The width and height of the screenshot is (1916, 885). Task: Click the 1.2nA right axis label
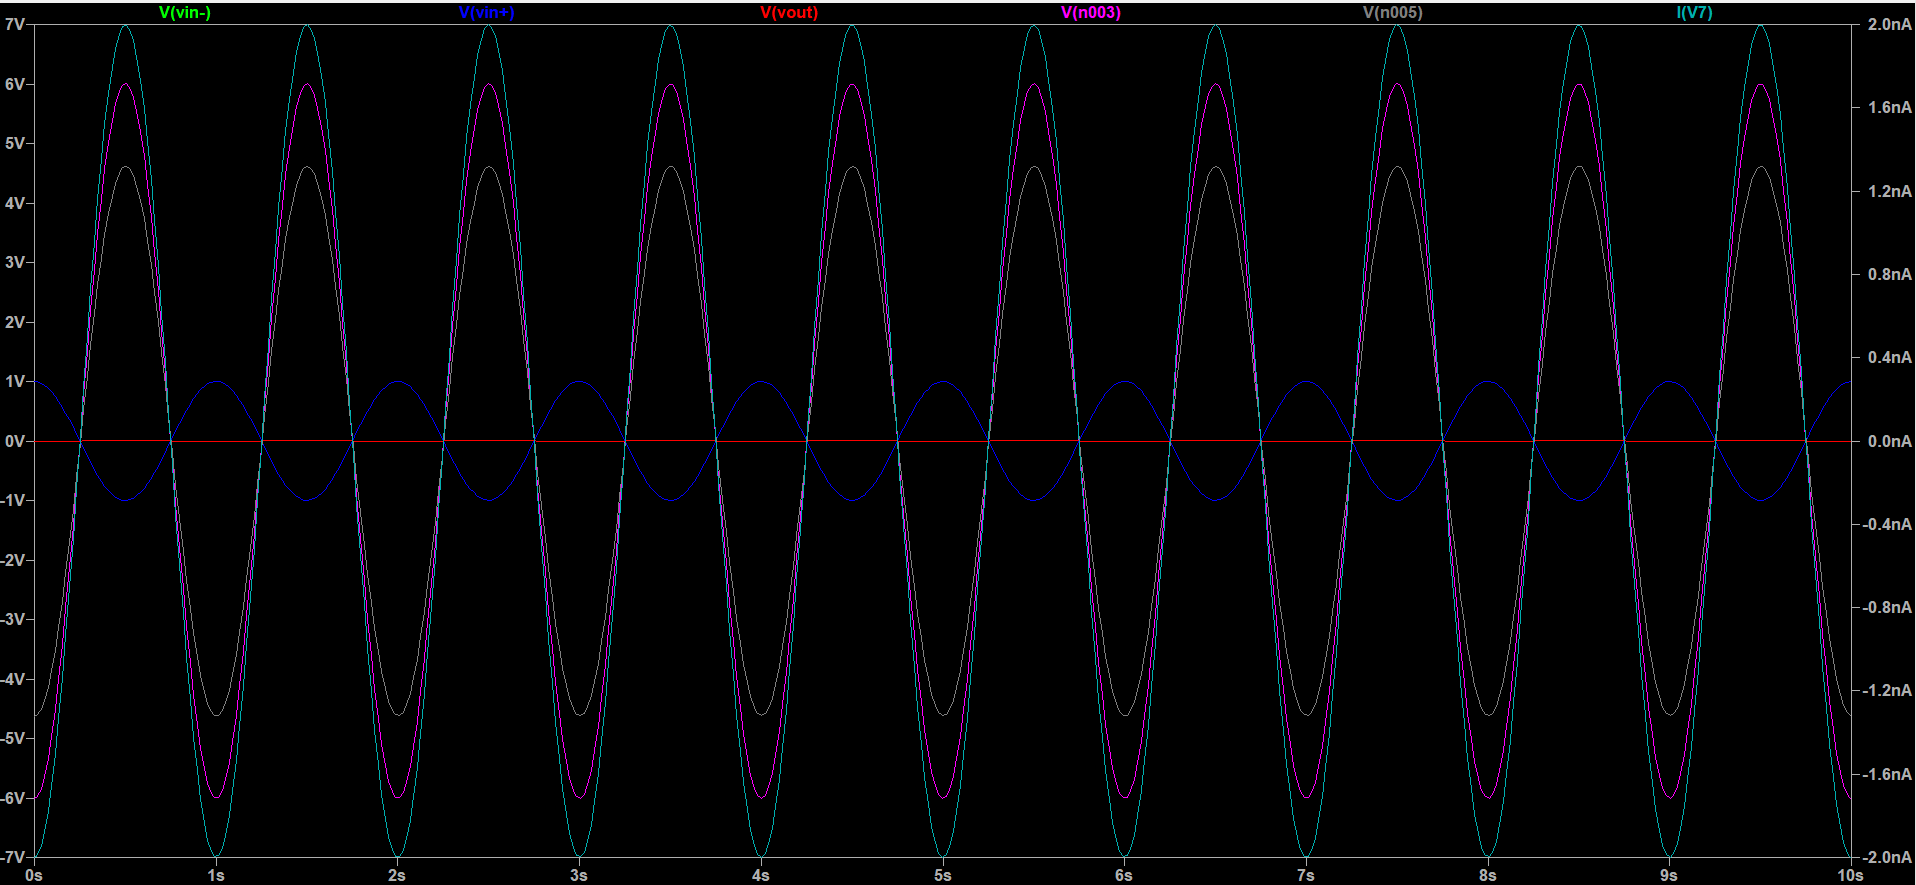coord(1890,191)
